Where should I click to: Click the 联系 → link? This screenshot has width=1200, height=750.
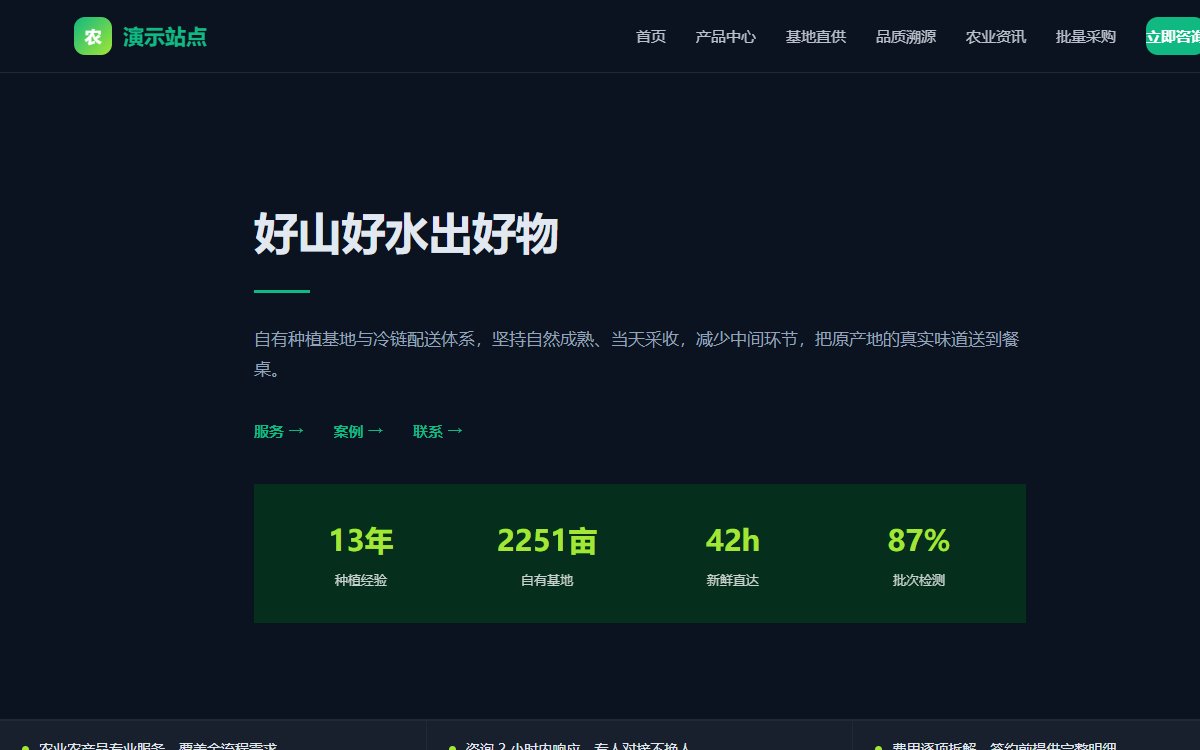click(x=439, y=432)
